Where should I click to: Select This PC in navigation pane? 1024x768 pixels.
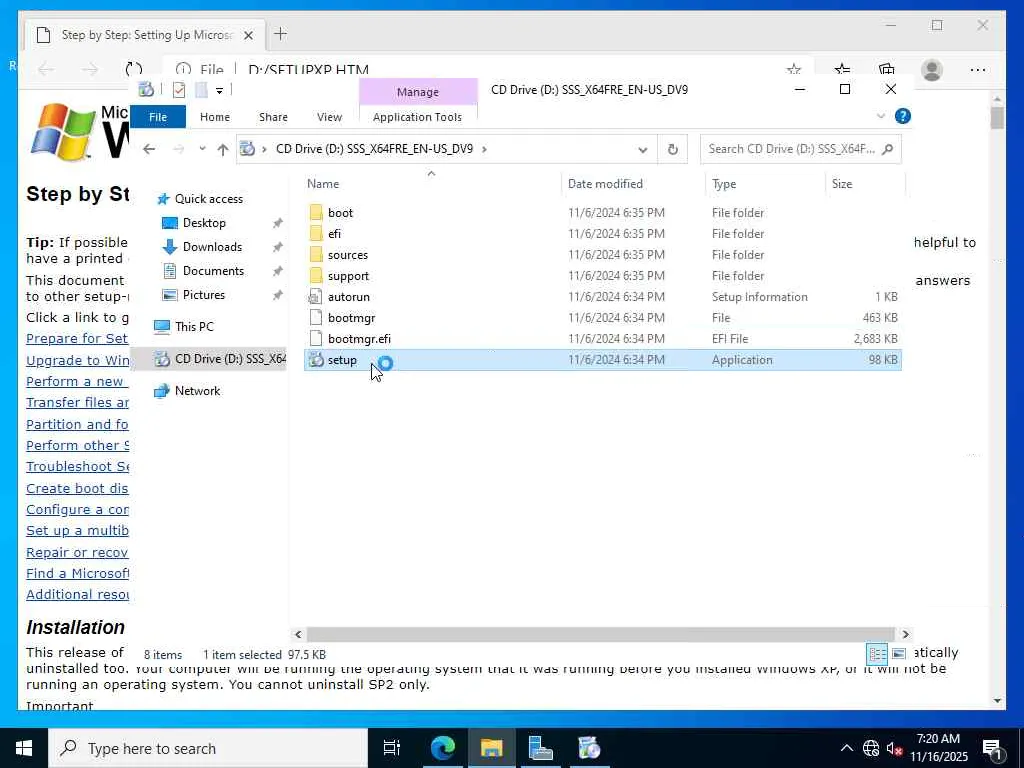pos(194,327)
